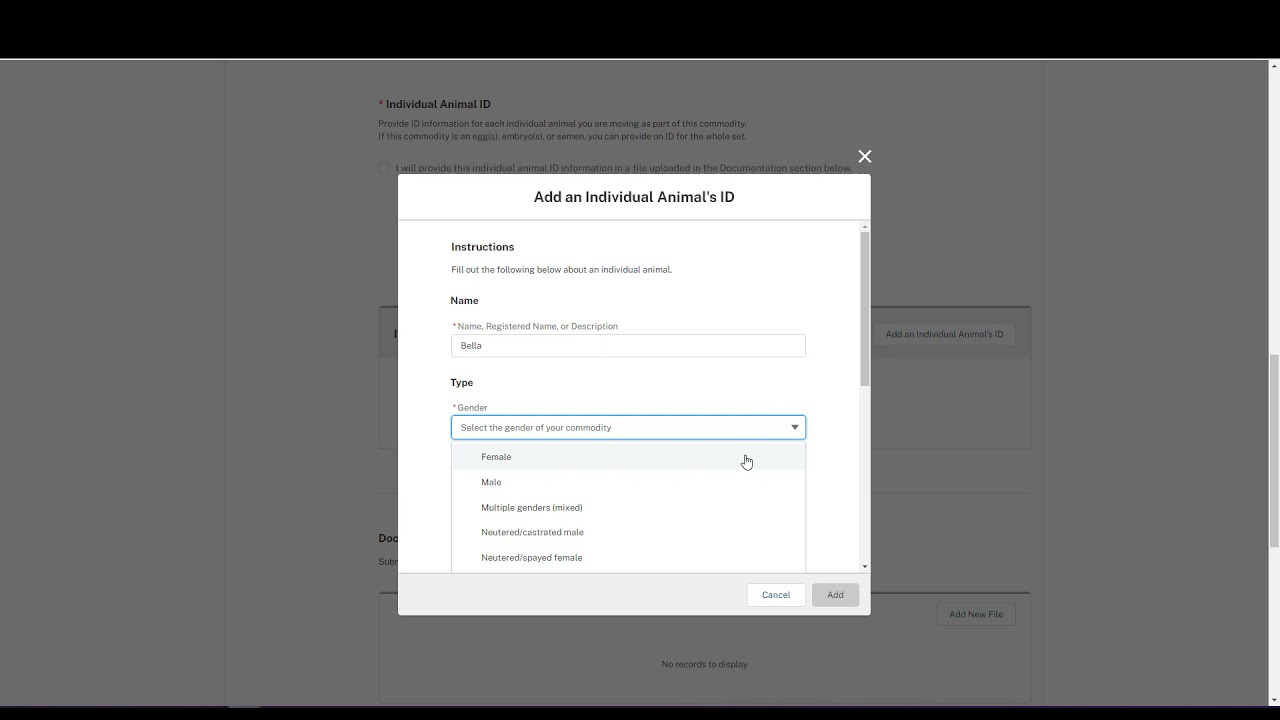1280x720 pixels.
Task: Open the Gender dropdown arrow
Action: pos(795,428)
